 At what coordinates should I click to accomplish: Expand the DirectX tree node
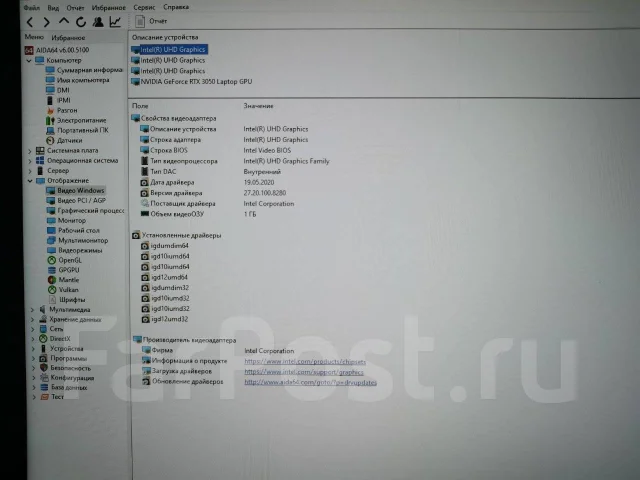[x=33, y=339]
